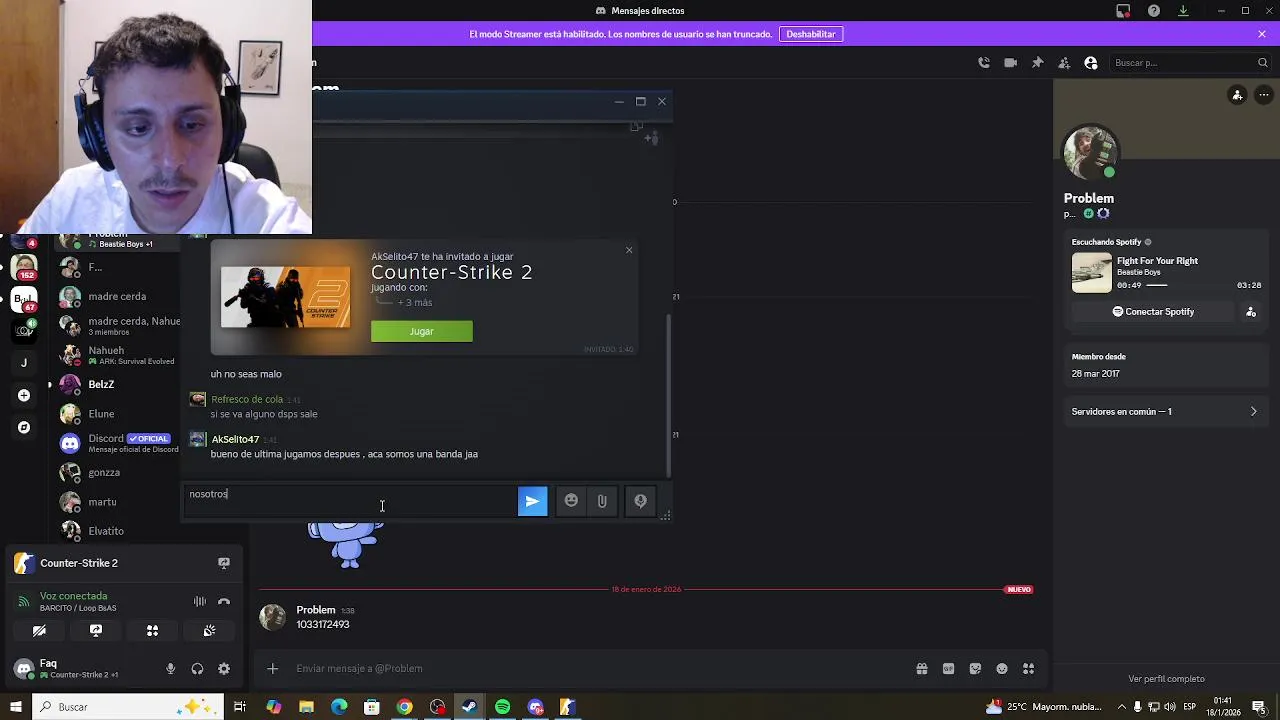The height and width of the screenshot is (720, 1280).
Task: Dismiss the Counter-Strike 2 game invite
Action: click(629, 250)
